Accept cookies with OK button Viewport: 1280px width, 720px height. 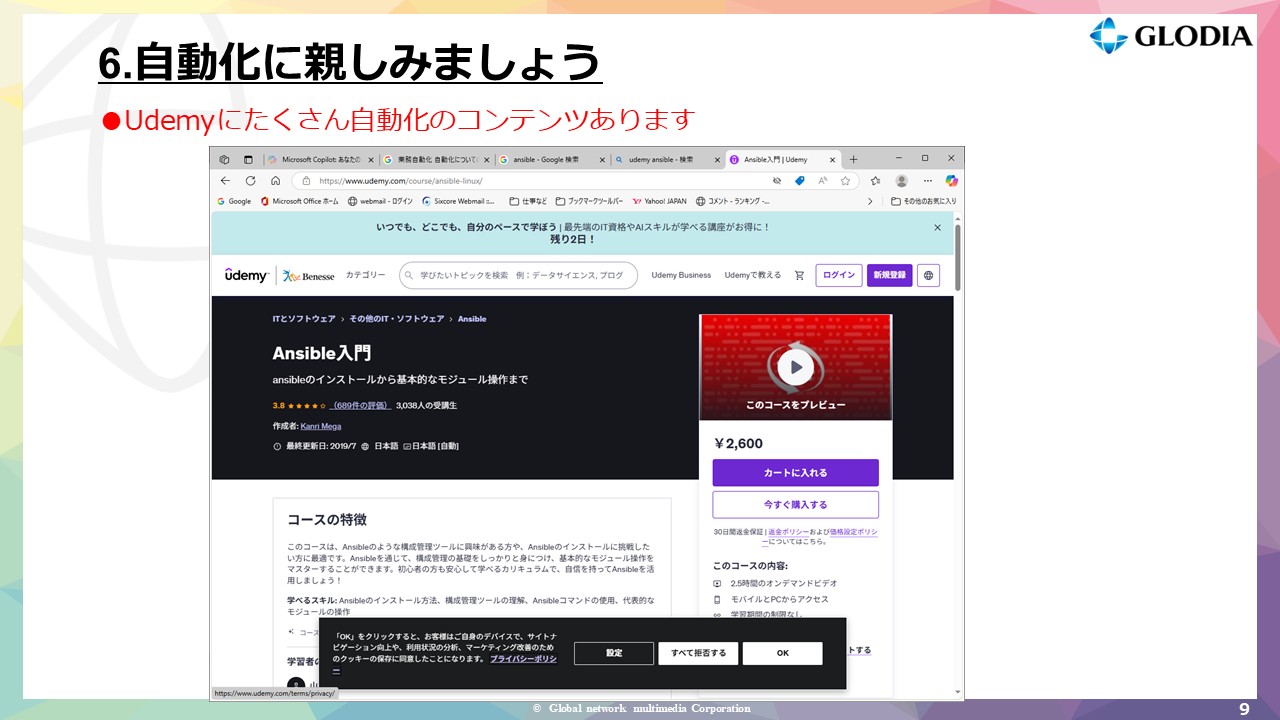pos(783,653)
